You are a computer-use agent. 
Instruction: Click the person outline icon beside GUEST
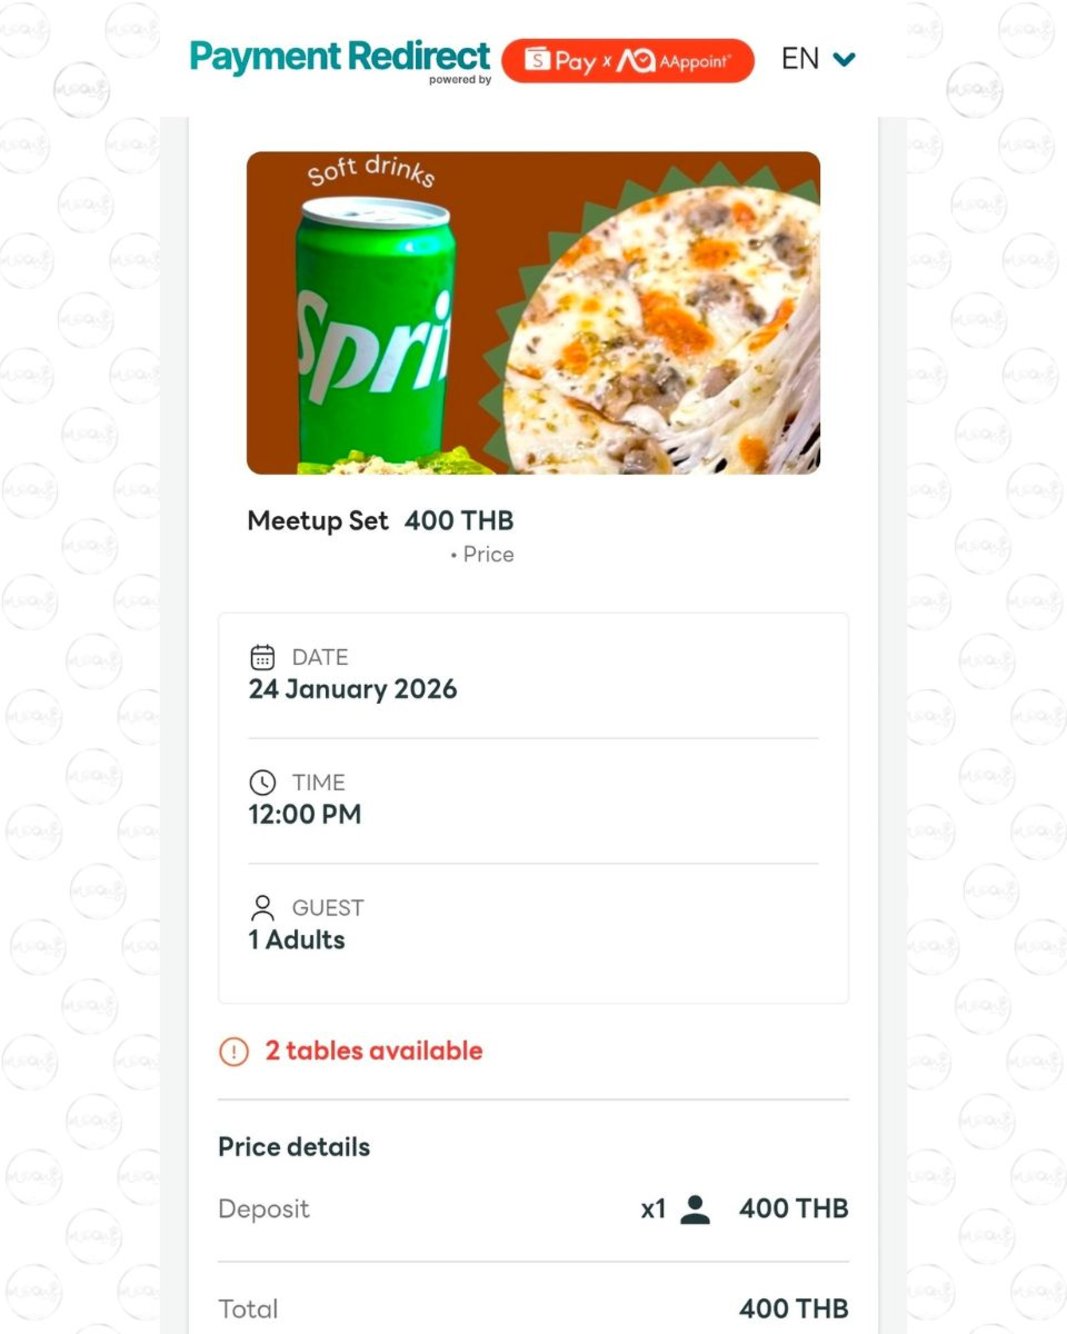click(262, 907)
